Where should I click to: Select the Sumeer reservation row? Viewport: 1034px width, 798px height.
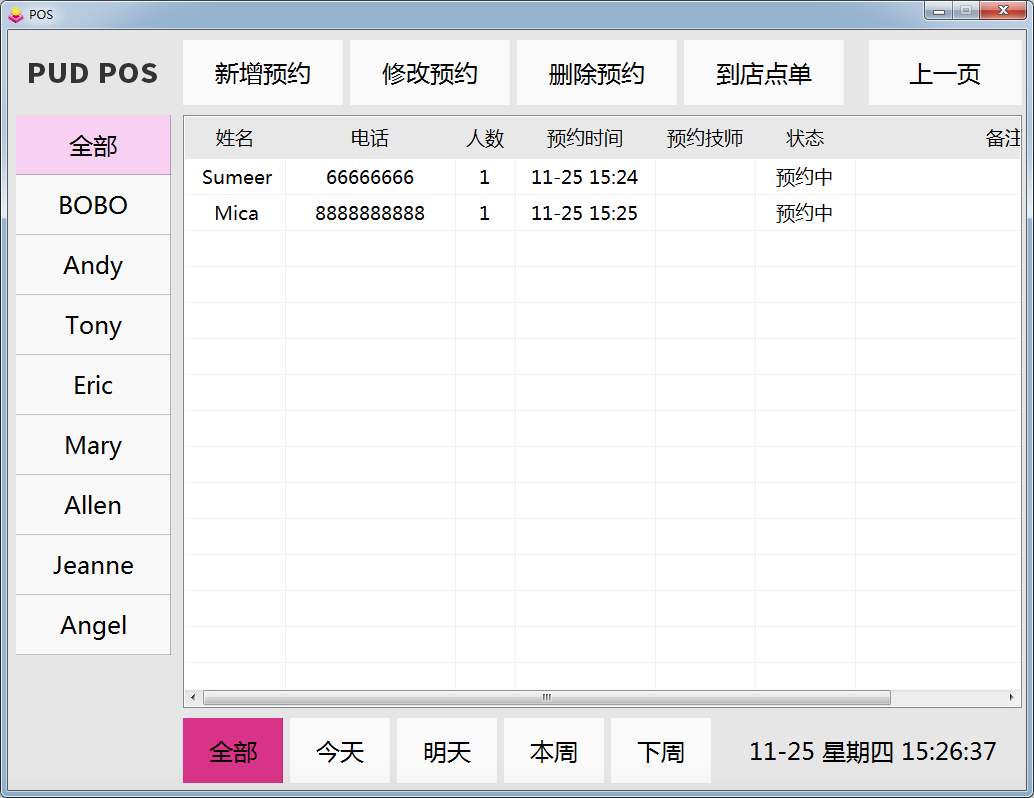[237, 178]
